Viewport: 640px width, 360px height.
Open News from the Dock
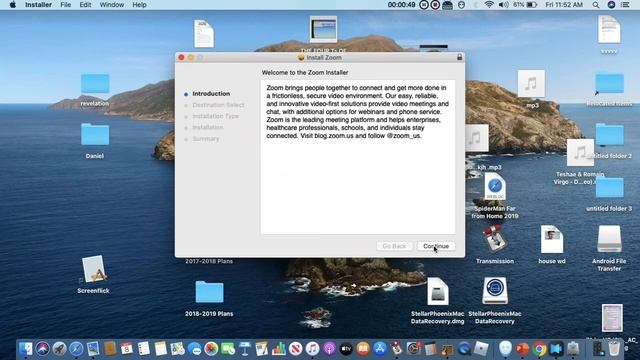296,349
